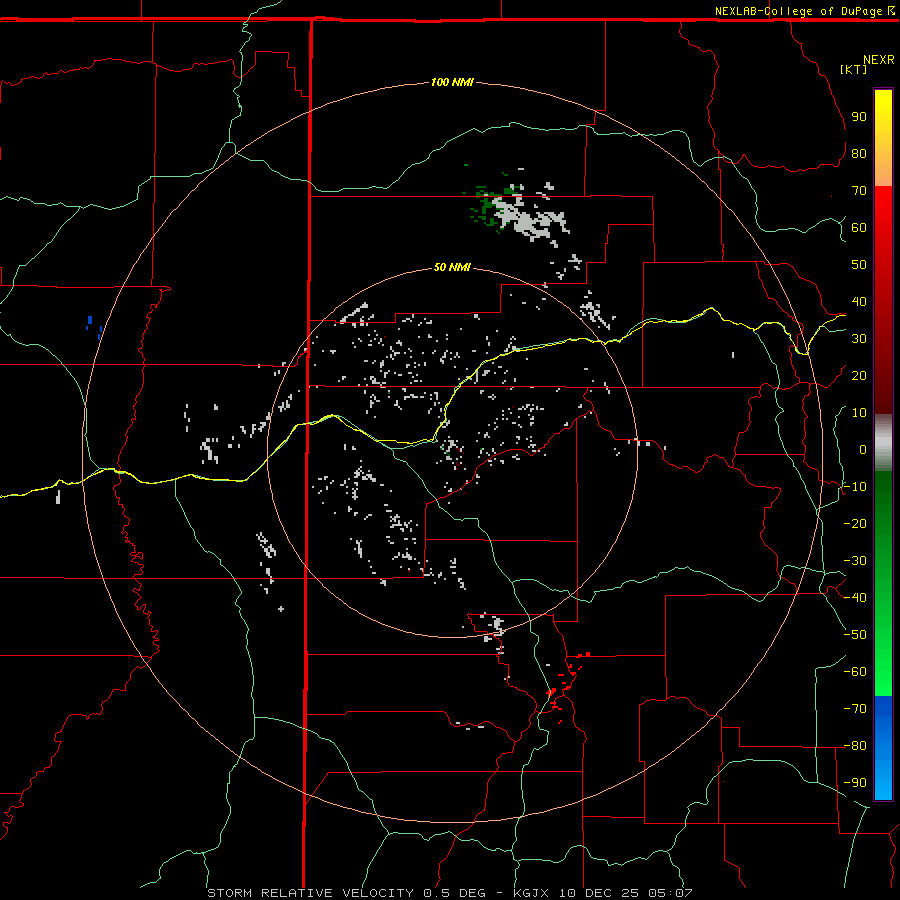Click the positive 60 scale label
Screen dimensions: 900x900
click(859, 228)
